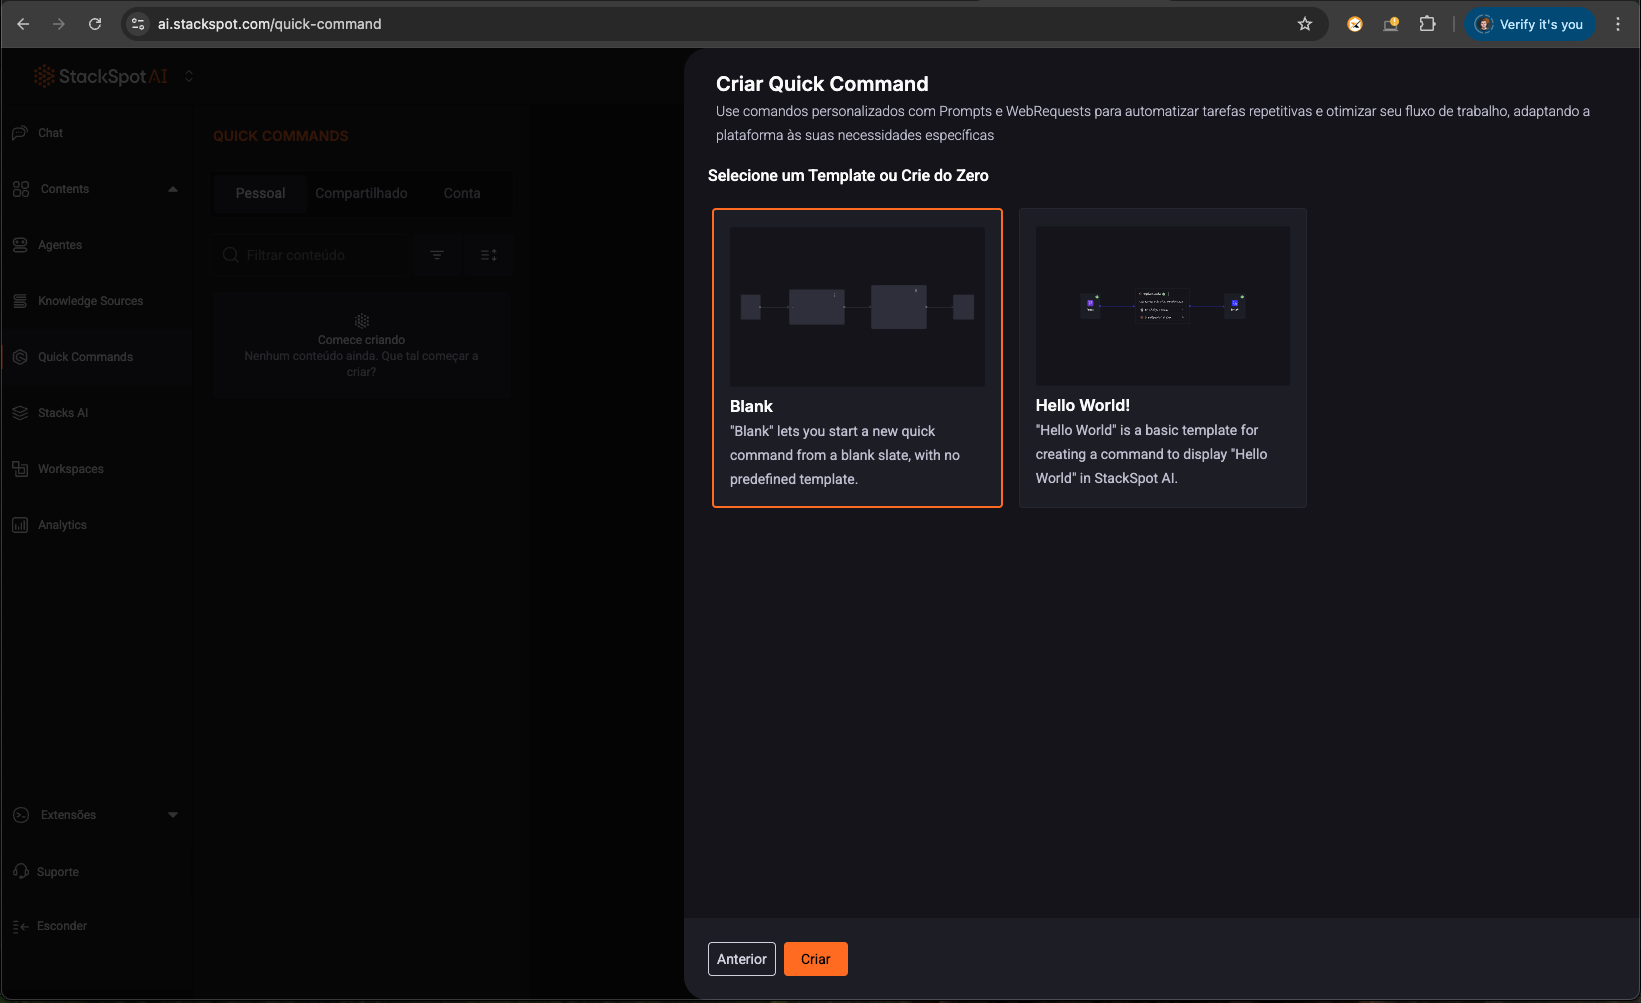Click the Anterior button
1641x1003 pixels.
pos(742,959)
